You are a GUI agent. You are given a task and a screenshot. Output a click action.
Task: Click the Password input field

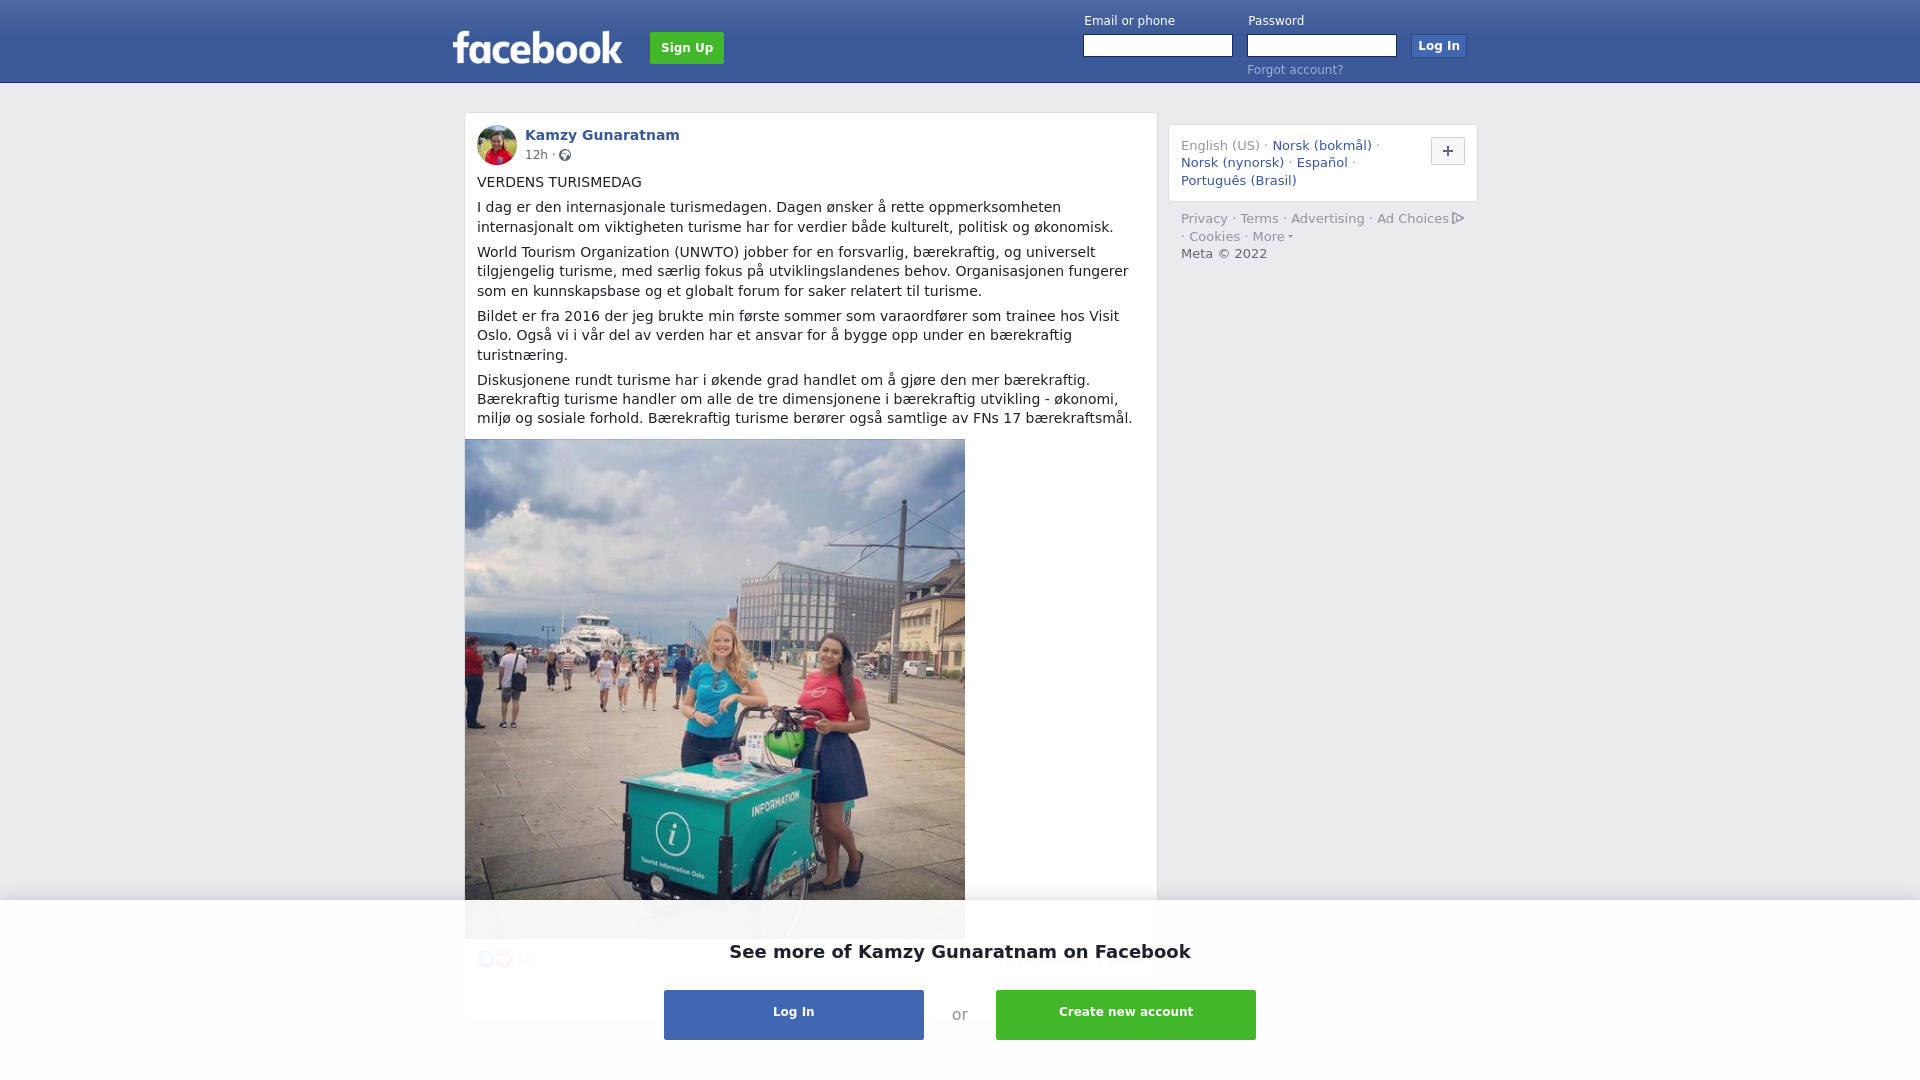pos(1322,46)
